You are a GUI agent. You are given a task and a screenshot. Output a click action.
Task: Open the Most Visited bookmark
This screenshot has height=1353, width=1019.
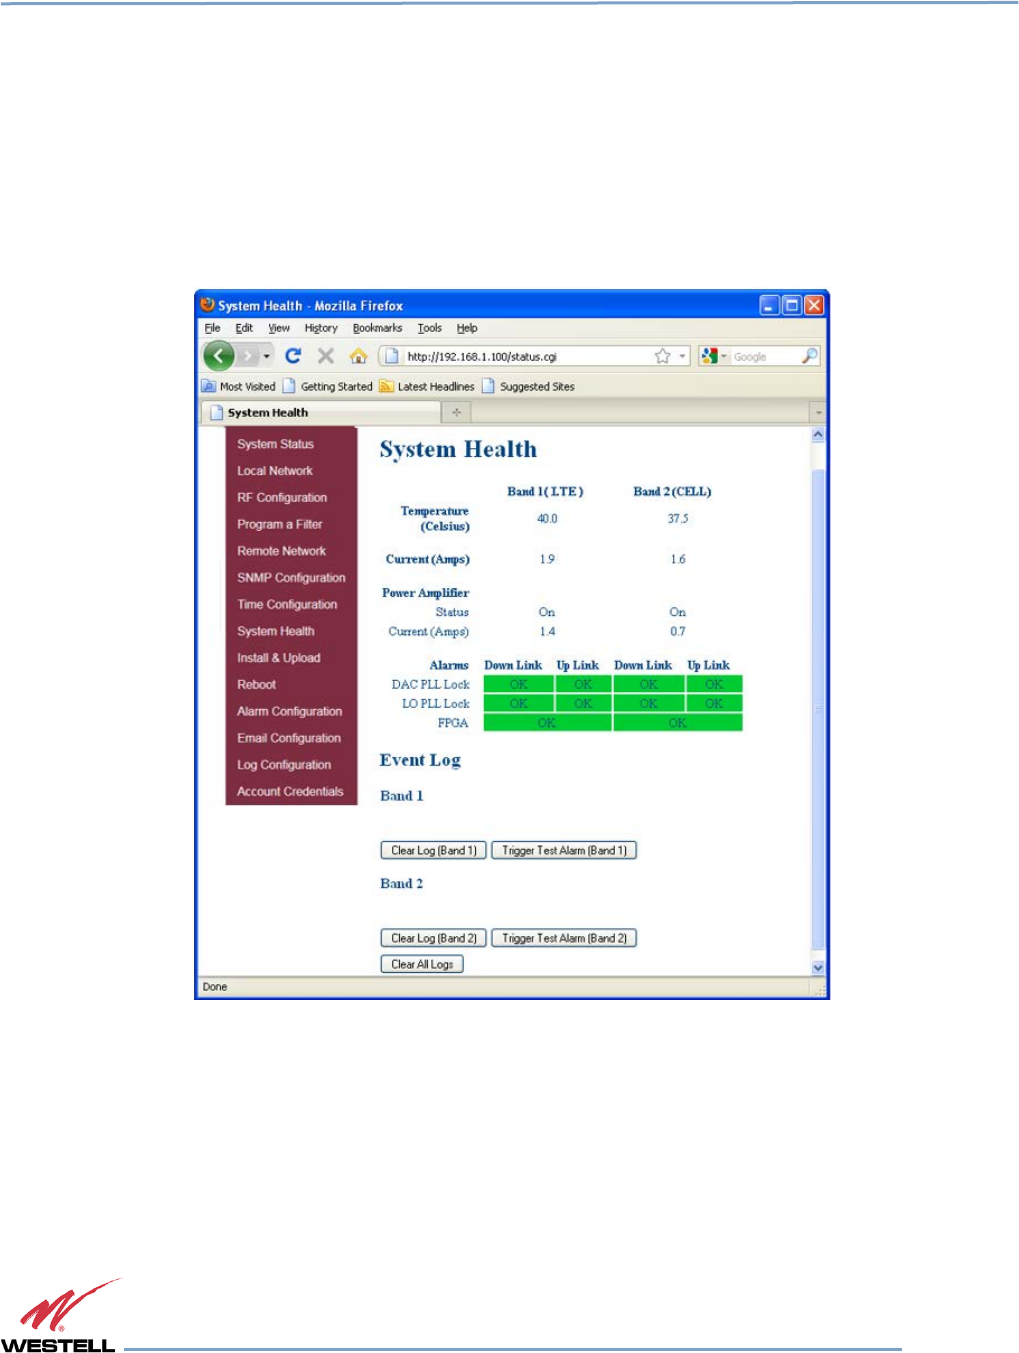point(238,386)
